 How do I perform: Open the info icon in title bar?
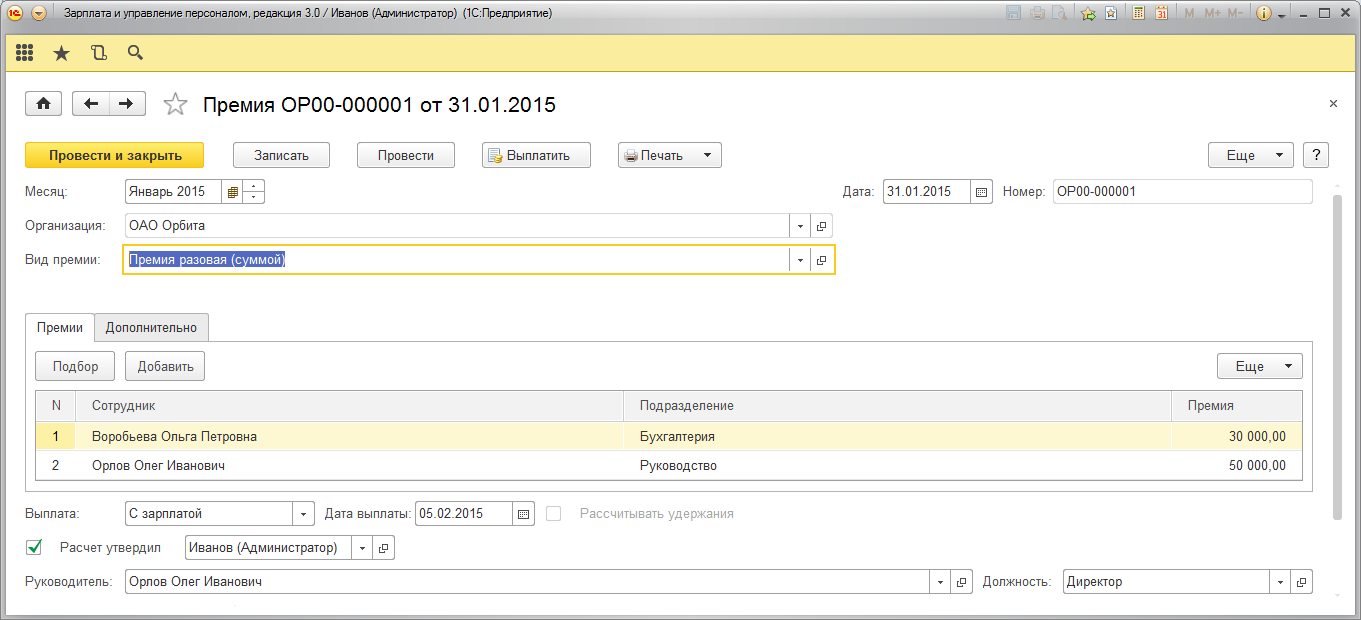(x=1263, y=14)
